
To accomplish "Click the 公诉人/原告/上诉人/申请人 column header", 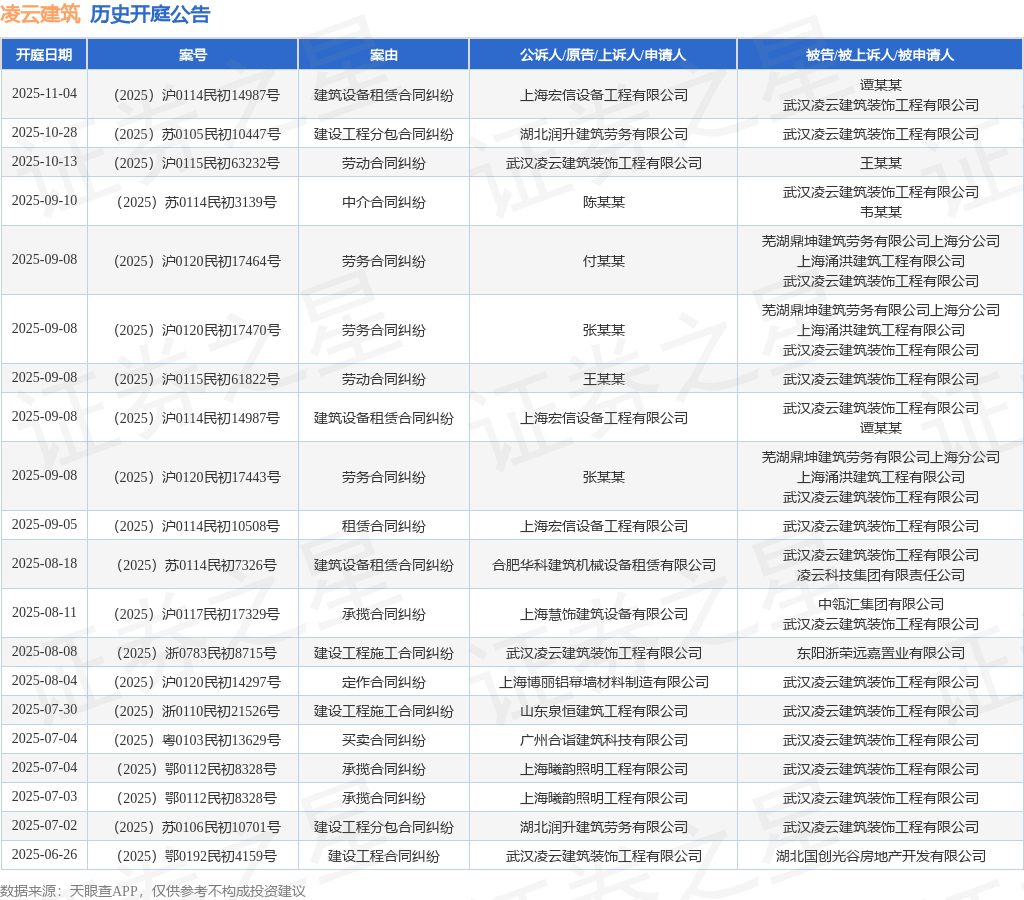I will [603, 55].
